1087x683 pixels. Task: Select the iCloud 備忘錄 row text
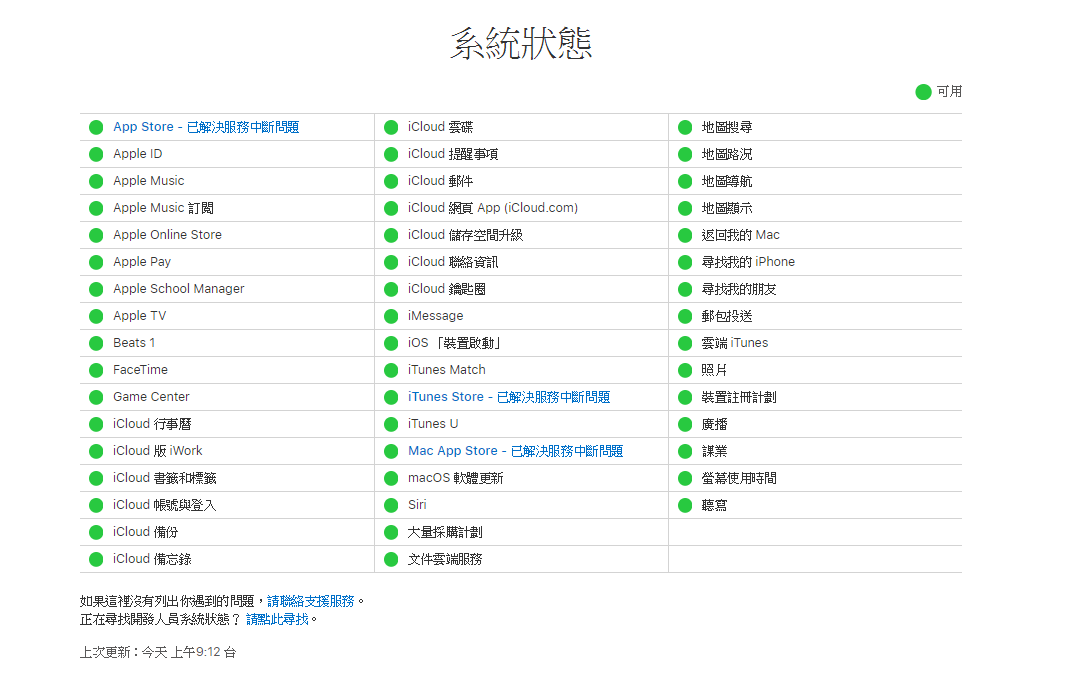(x=152, y=559)
